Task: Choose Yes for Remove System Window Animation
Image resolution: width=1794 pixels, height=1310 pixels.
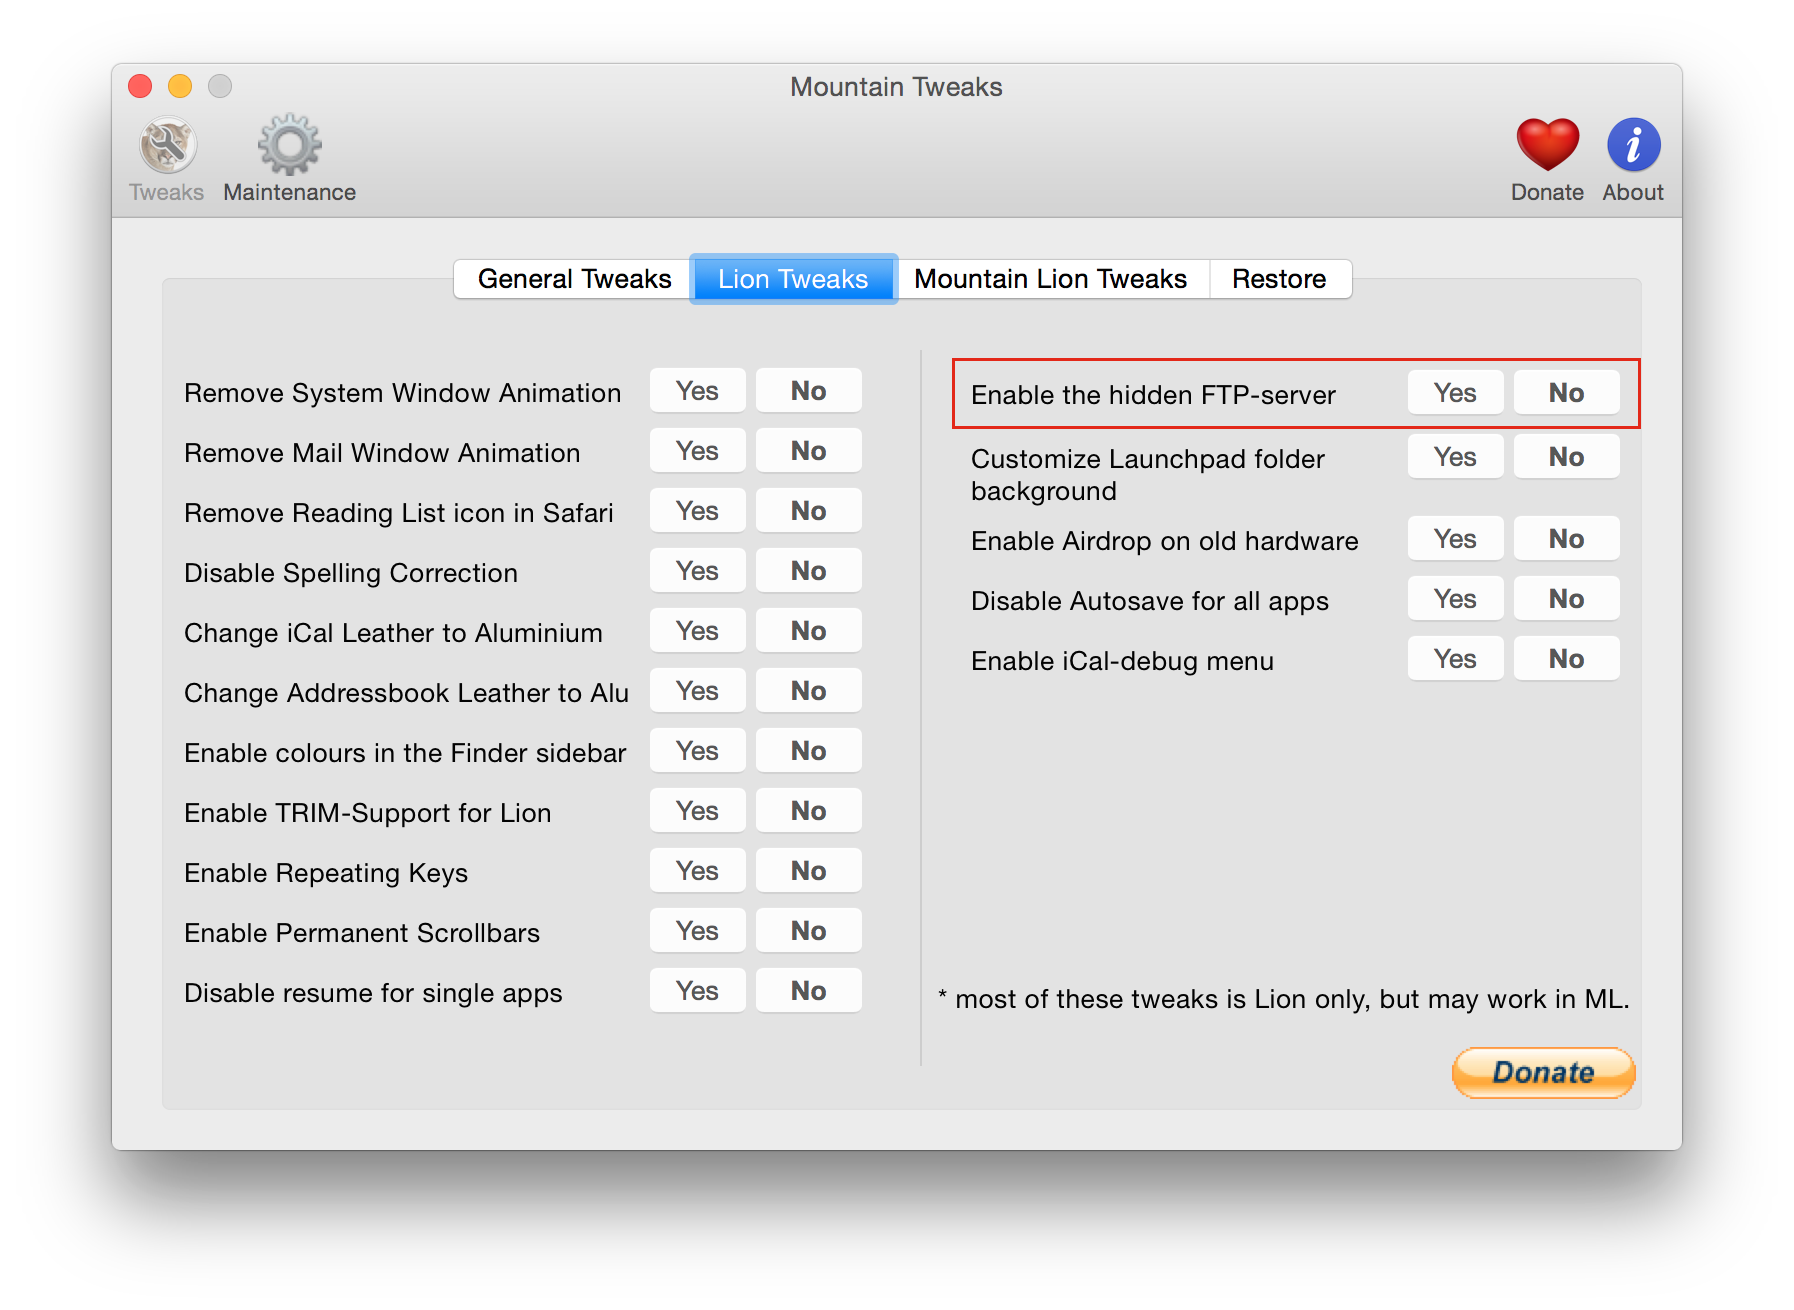Action: pyautogui.click(x=697, y=391)
